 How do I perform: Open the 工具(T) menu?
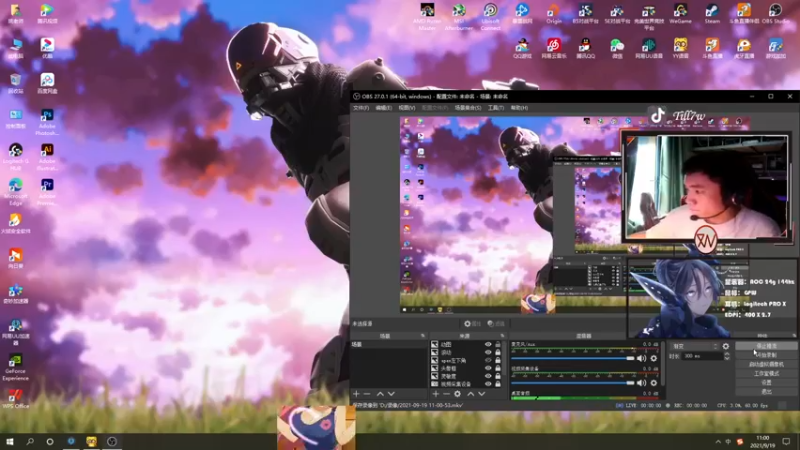496,108
